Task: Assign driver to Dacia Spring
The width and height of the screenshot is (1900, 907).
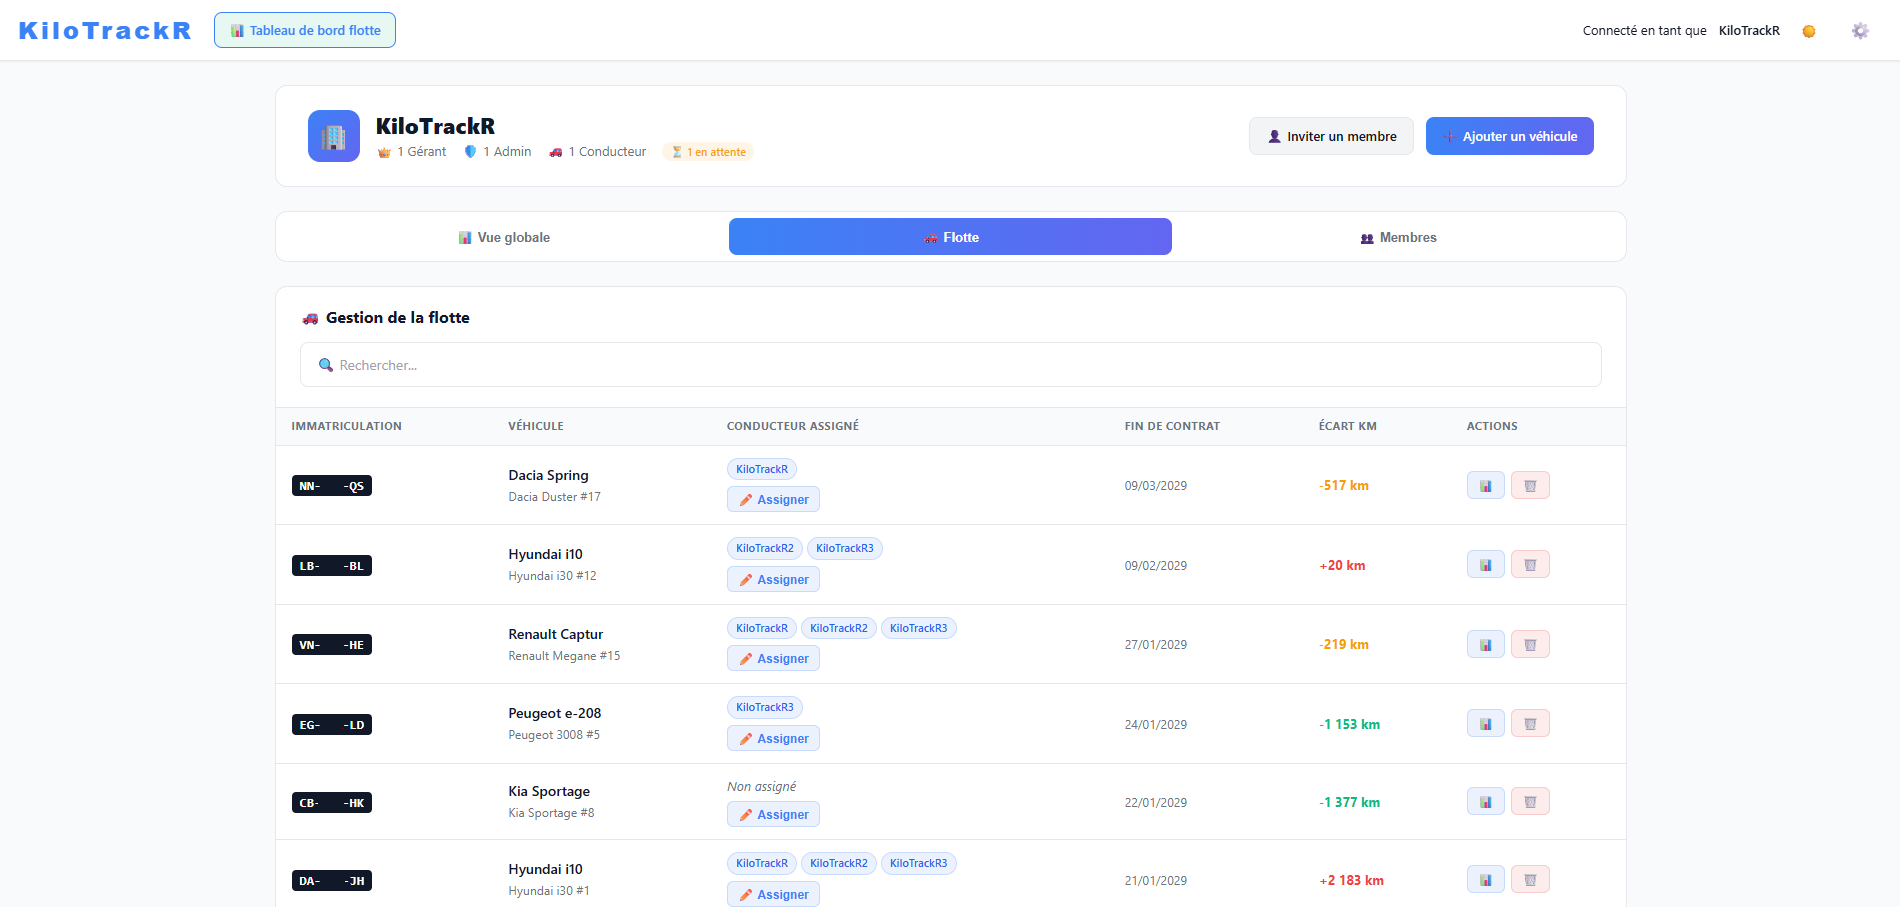Action: (x=773, y=499)
